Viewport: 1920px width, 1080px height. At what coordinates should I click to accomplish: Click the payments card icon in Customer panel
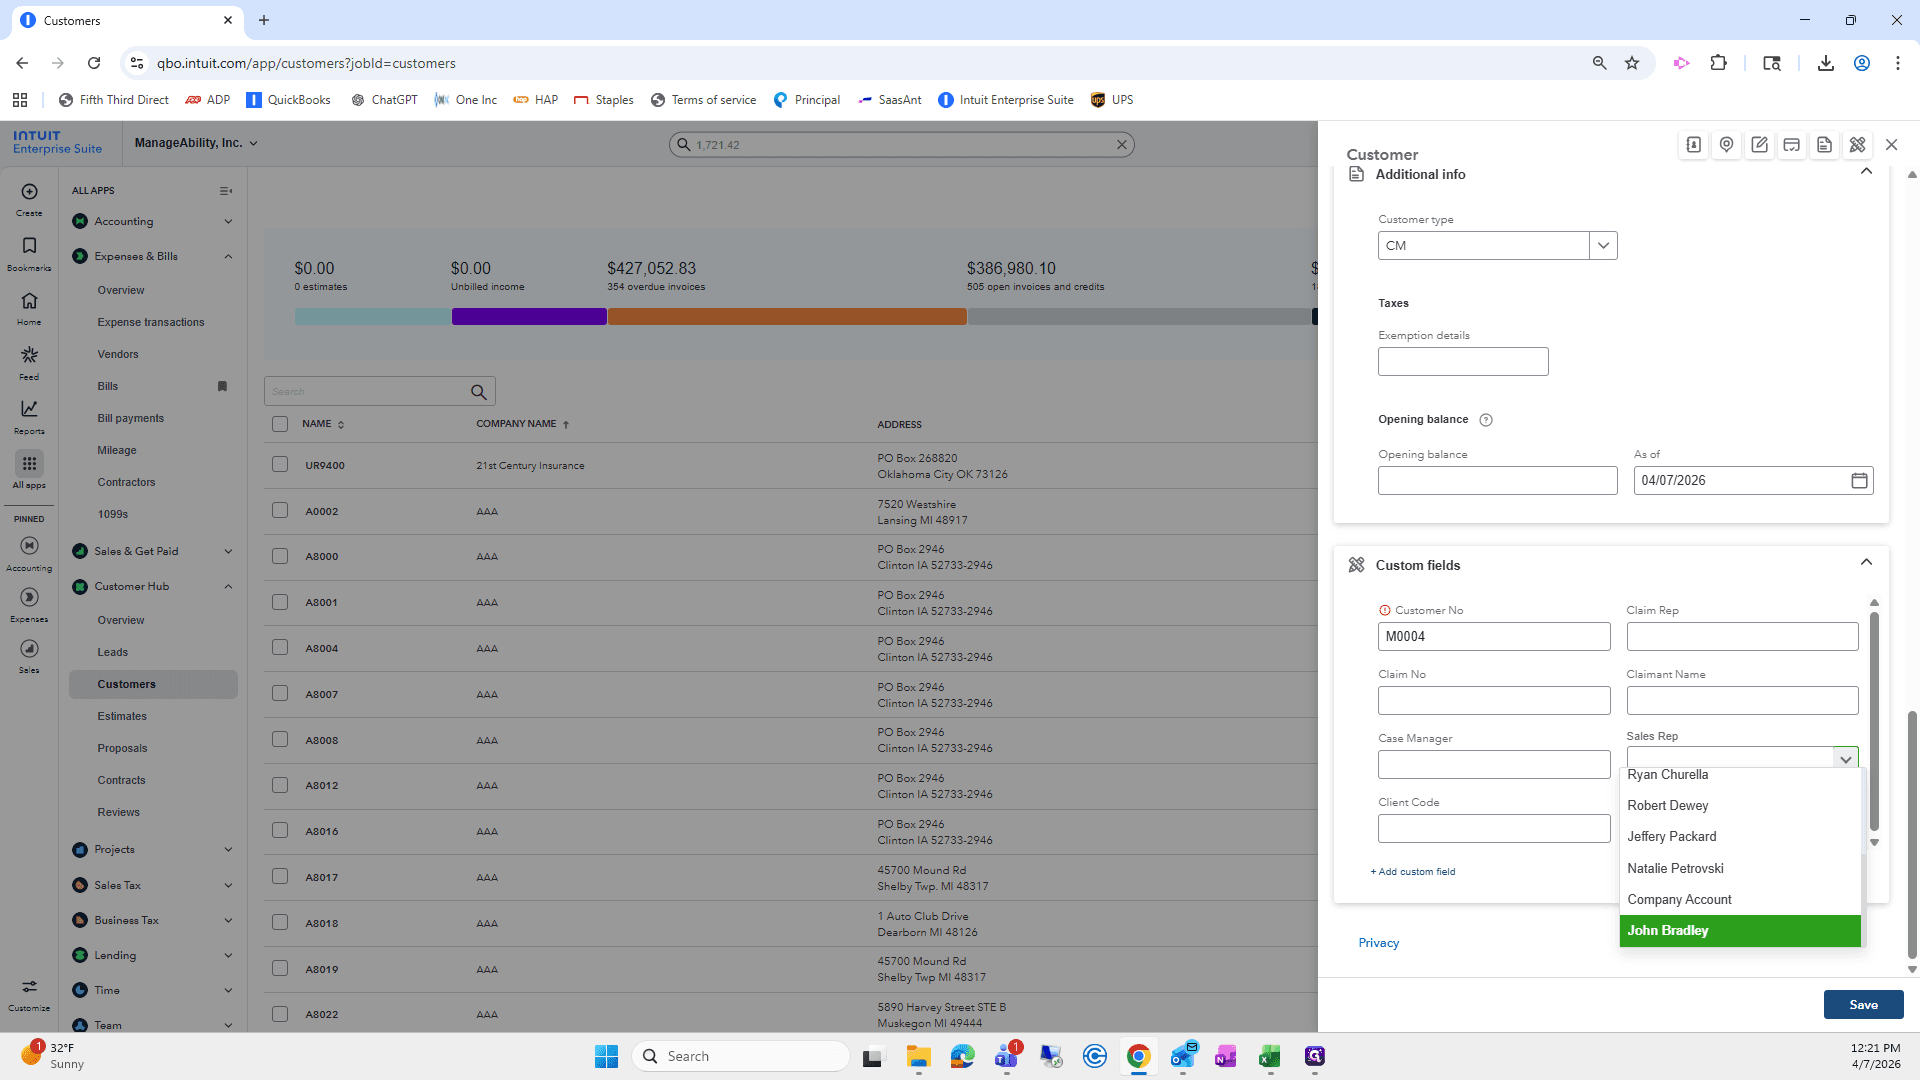1792,145
